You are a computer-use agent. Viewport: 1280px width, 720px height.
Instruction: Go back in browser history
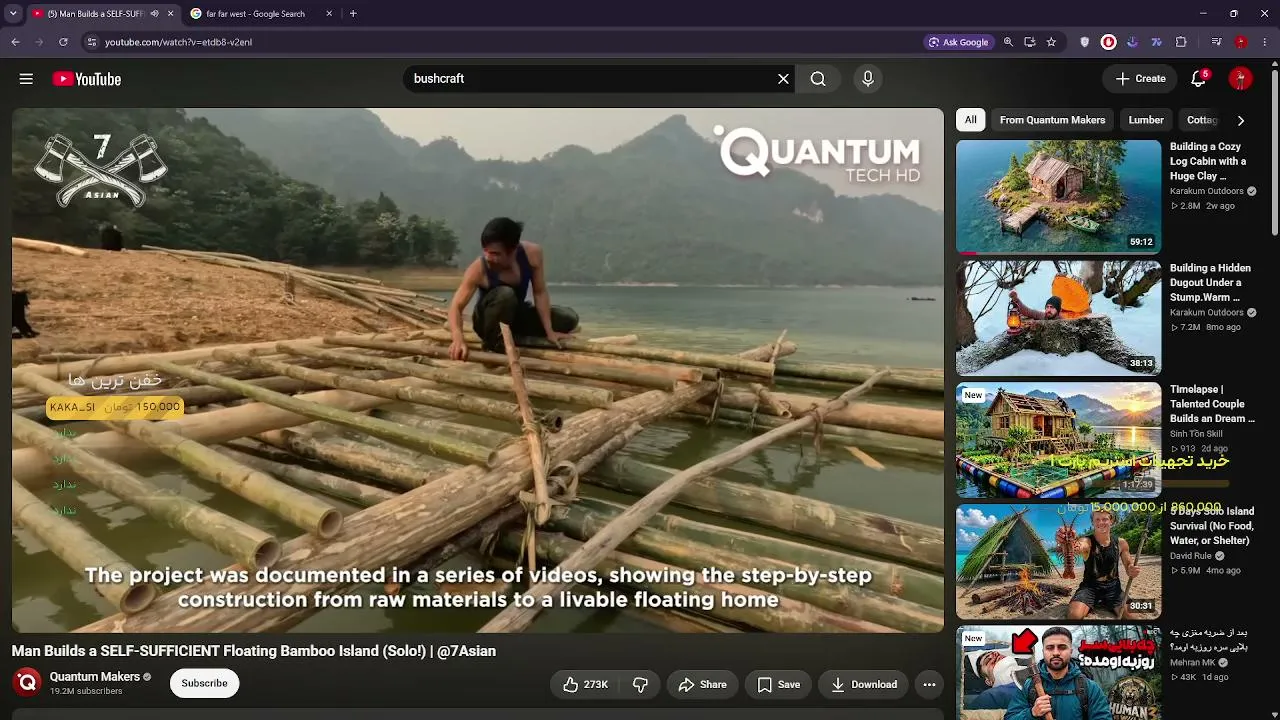[15, 42]
